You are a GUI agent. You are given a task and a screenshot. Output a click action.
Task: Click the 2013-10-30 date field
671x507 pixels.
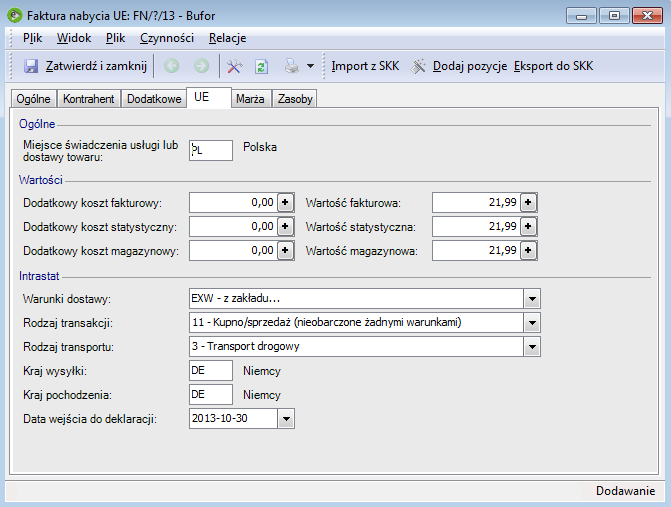click(233, 418)
